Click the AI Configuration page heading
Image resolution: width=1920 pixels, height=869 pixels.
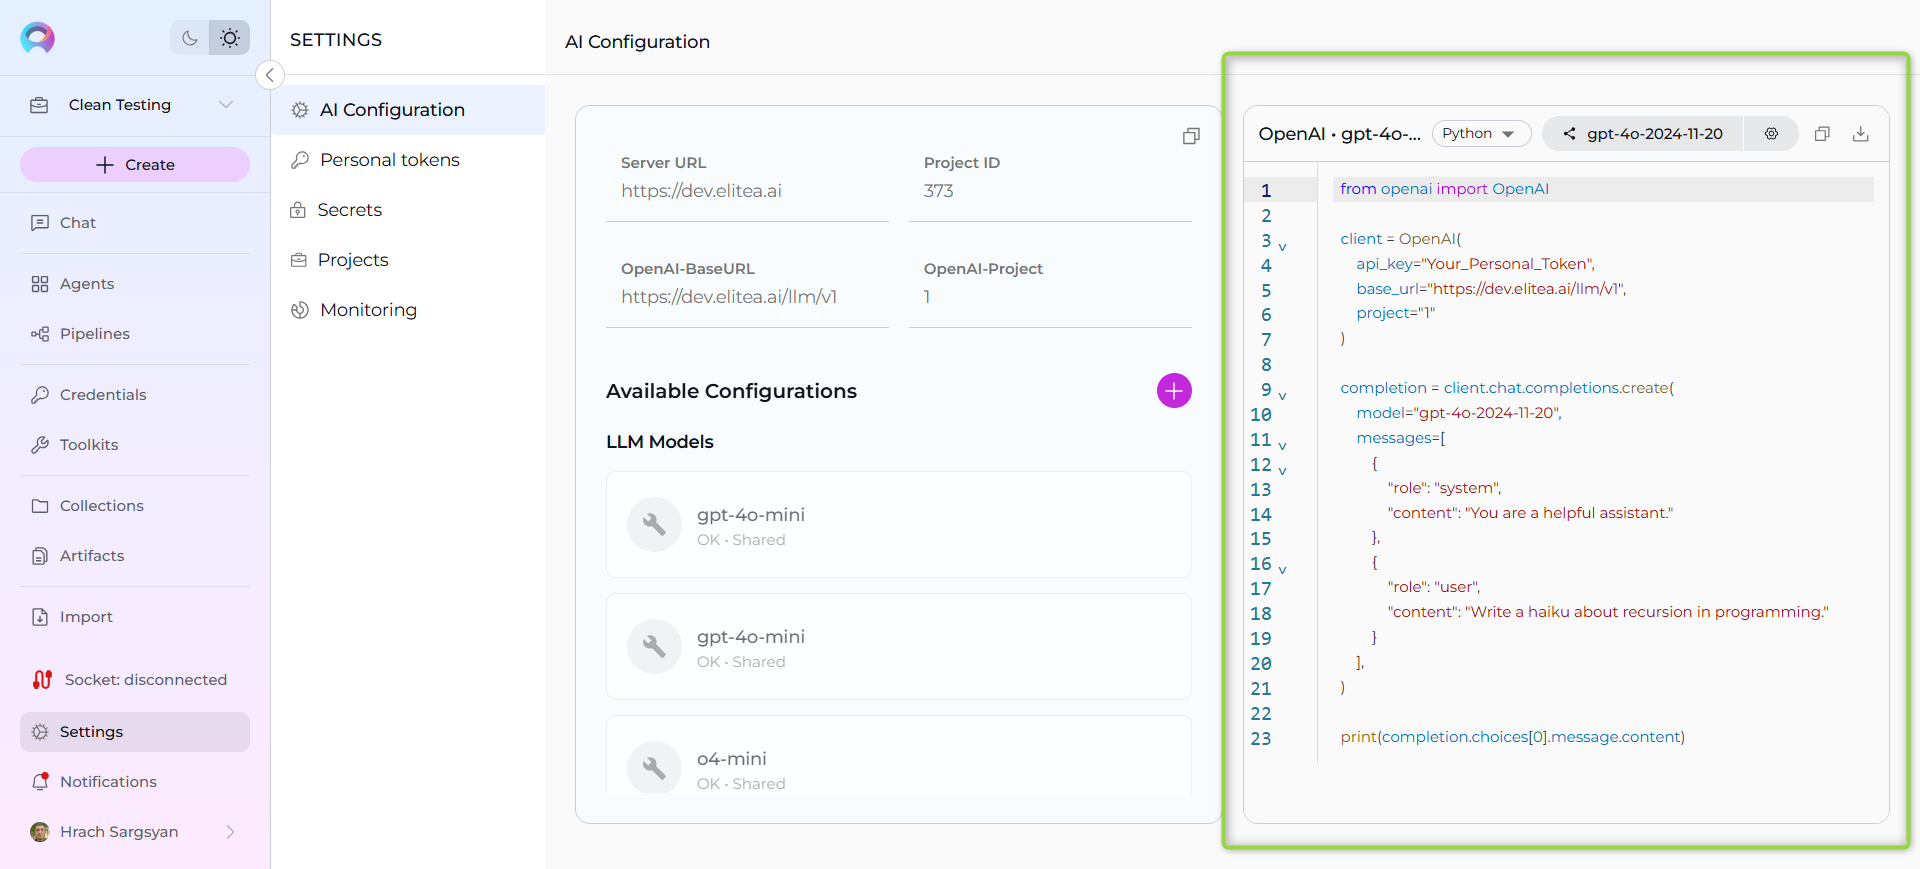coord(637,42)
